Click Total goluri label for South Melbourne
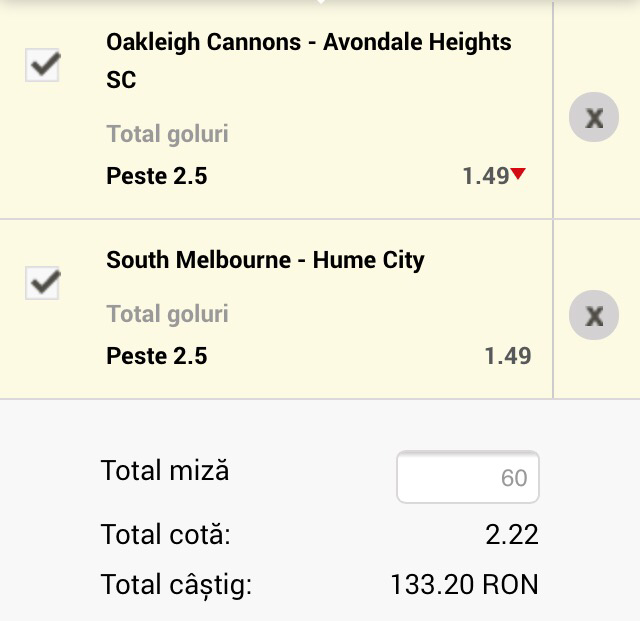 point(167,314)
